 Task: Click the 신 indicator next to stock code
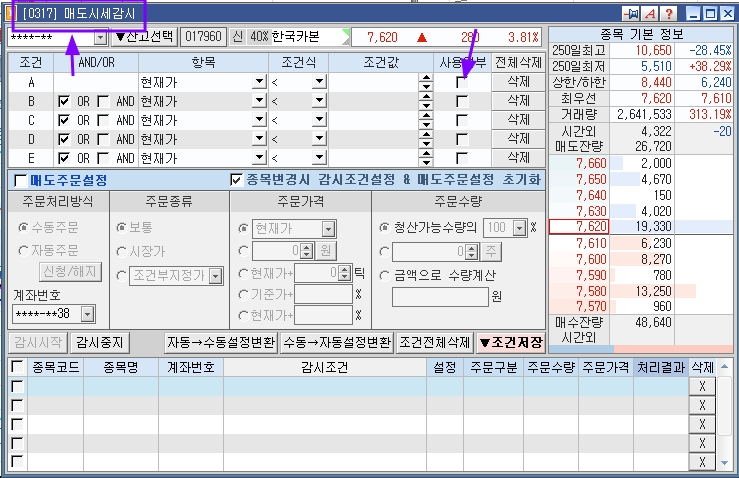pos(238,37)
